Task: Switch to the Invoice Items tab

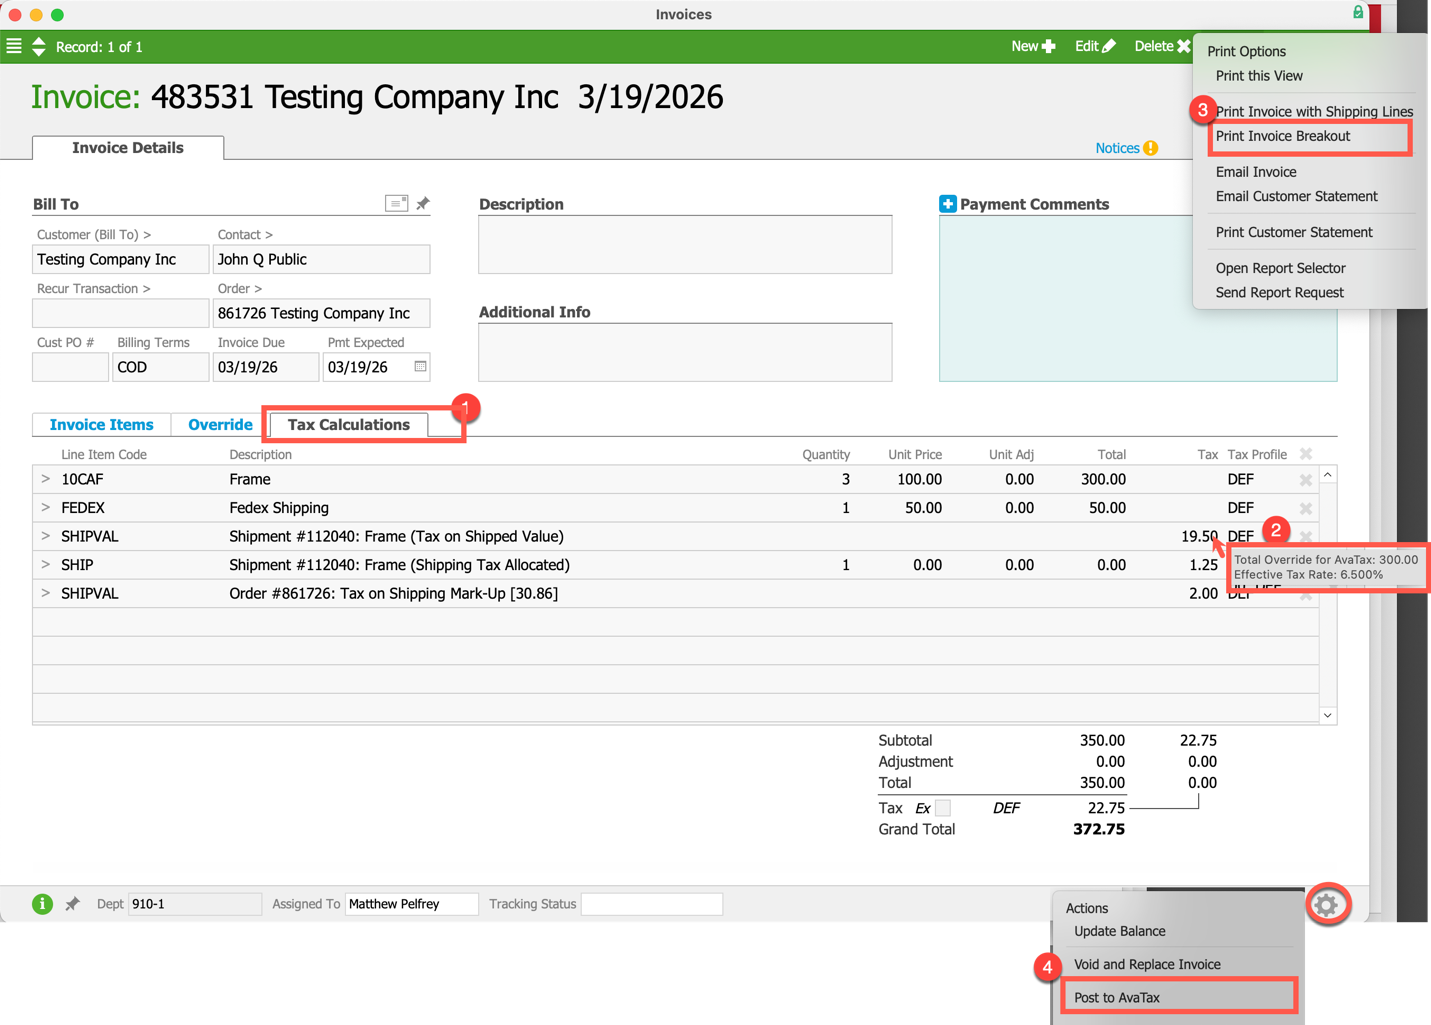Action: [x=101, y=425]
